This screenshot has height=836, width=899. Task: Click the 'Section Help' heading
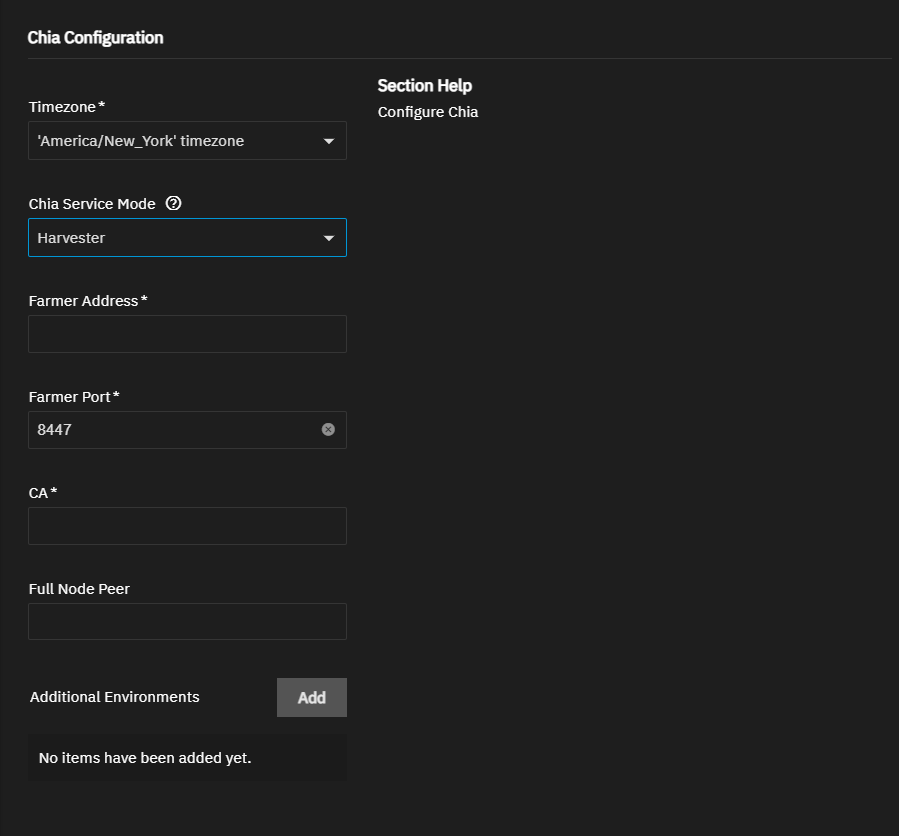pos(425,86)
